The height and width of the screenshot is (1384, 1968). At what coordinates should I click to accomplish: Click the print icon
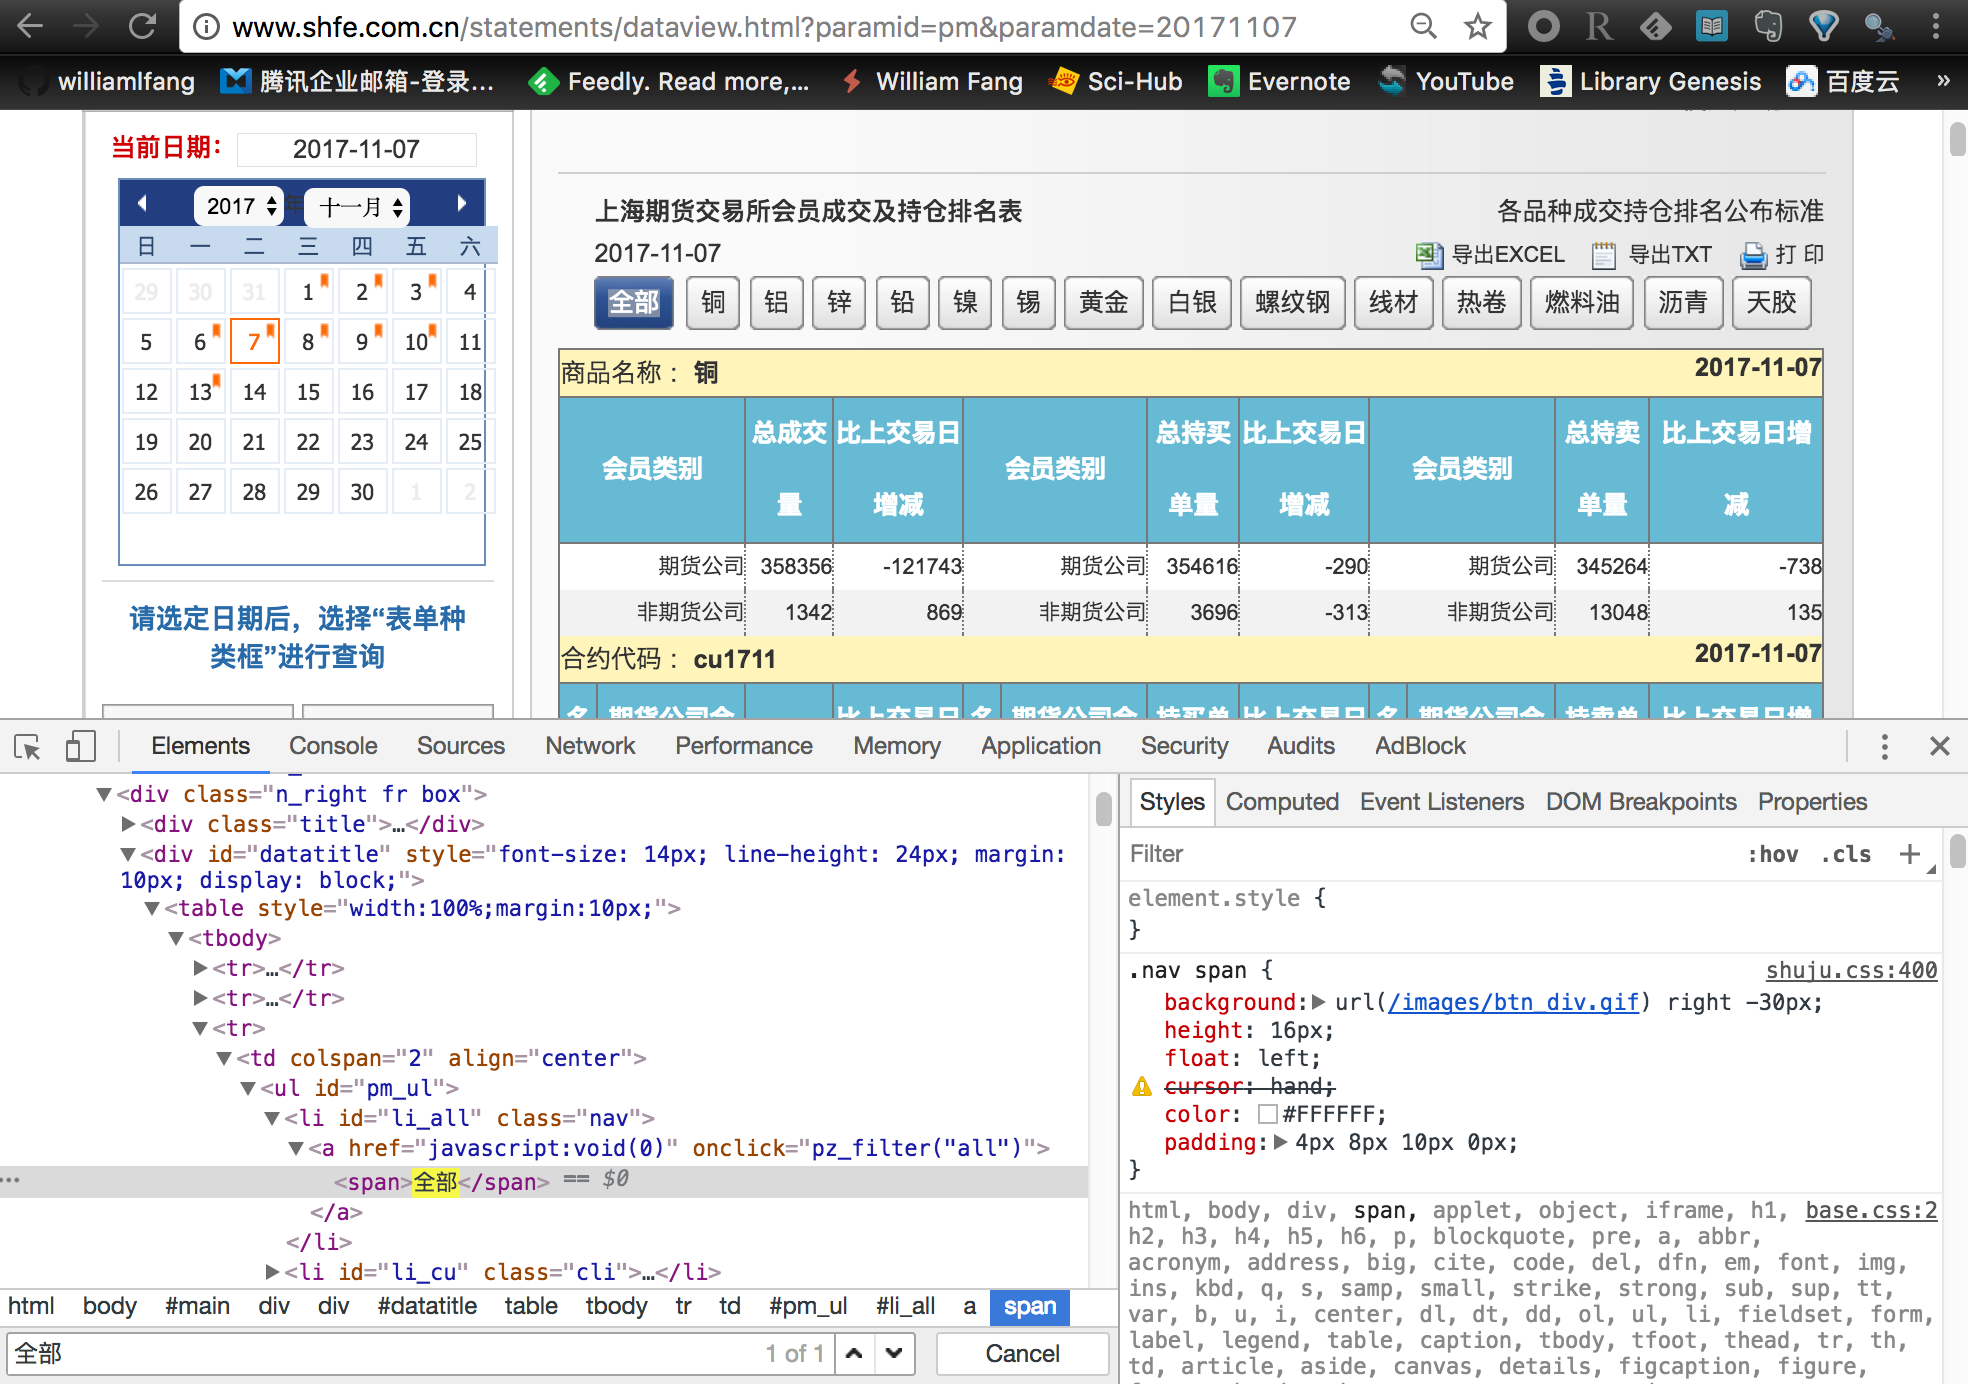click(1754, 255)
